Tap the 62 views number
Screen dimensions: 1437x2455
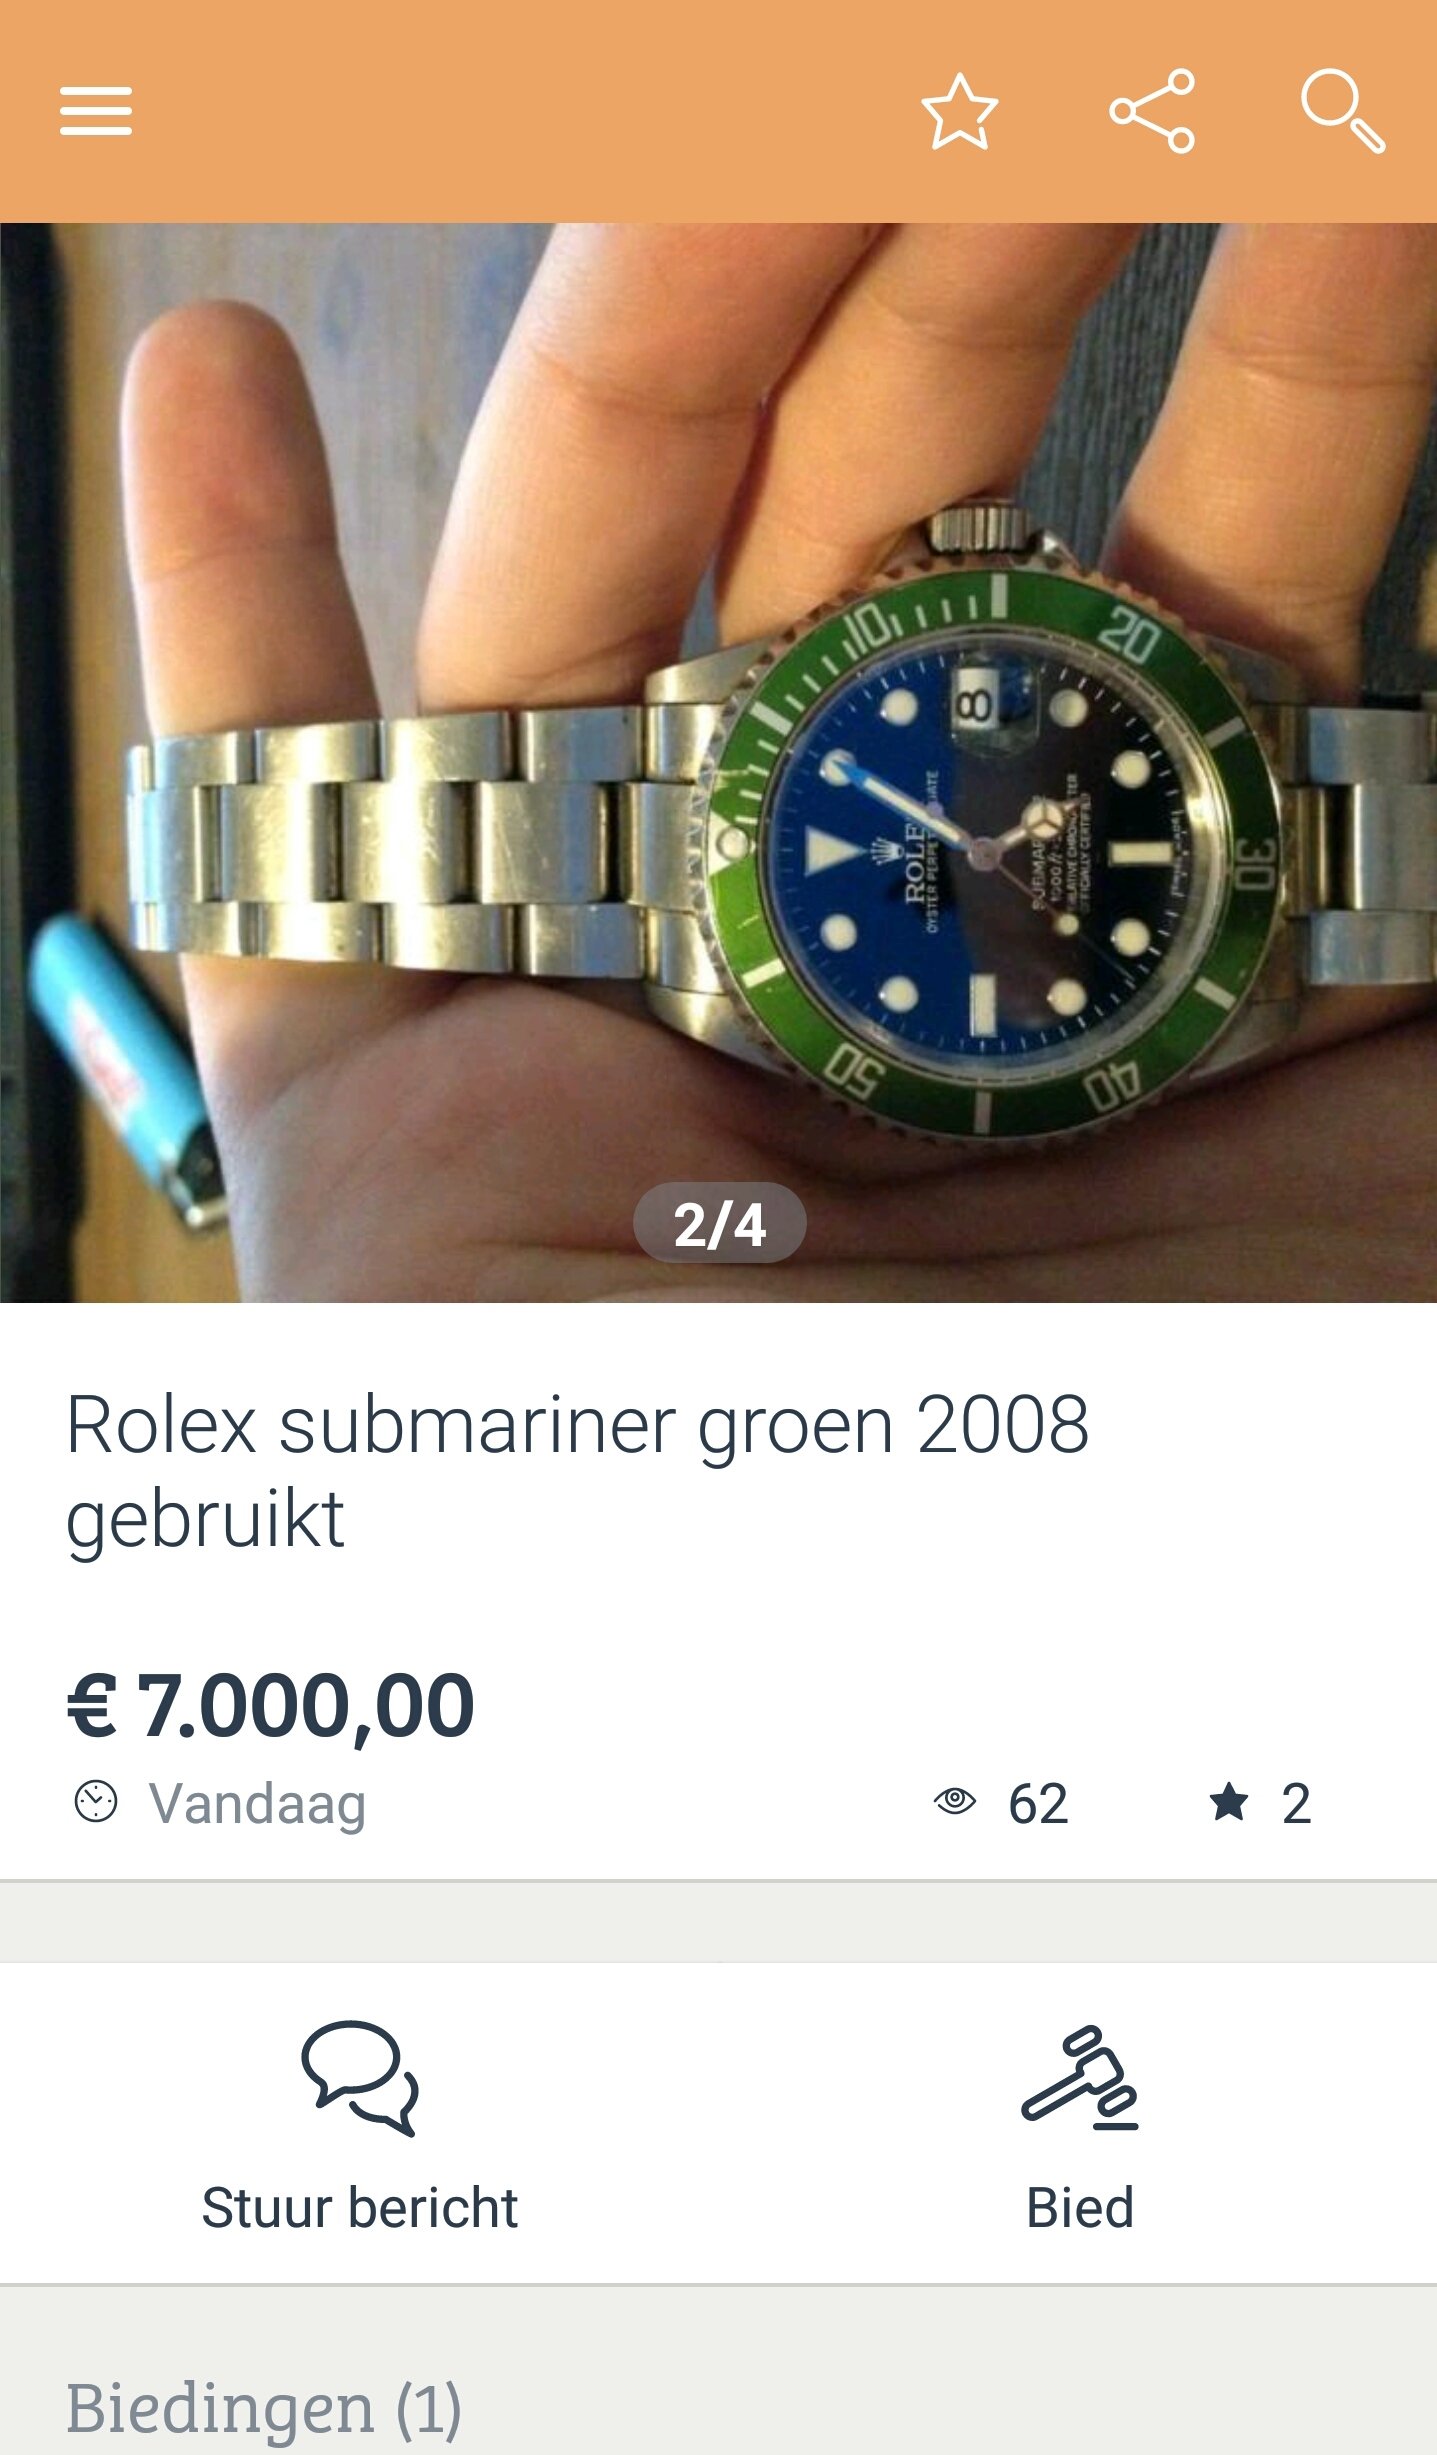click(1038, 1804)
